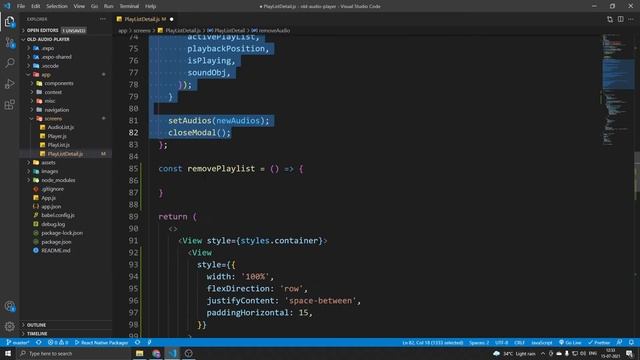The image size is (640, 360).
Task: Click the VS Code taskbar icon
Action: 172,353
